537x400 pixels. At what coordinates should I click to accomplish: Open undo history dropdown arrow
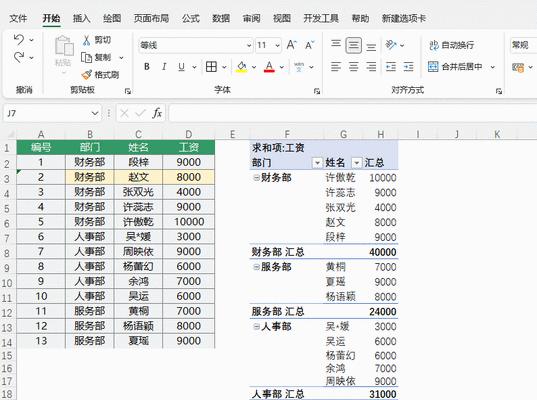pyautogui.click(x=32, y=40)
